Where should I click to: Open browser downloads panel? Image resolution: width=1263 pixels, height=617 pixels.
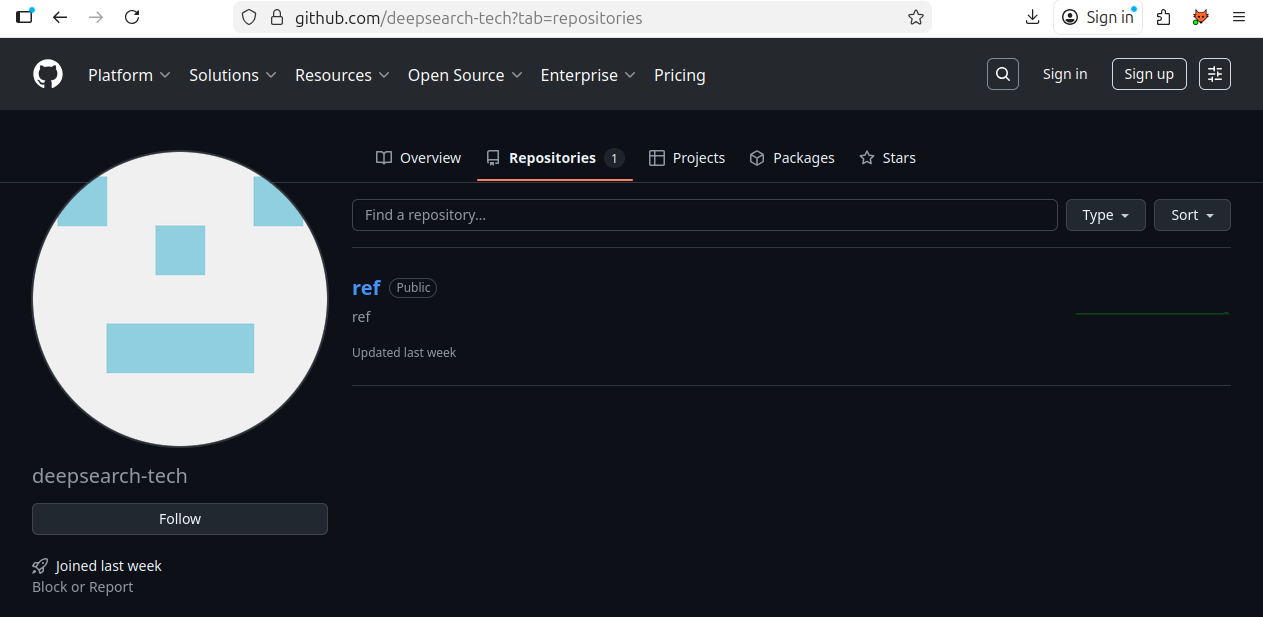[1032, 17]
